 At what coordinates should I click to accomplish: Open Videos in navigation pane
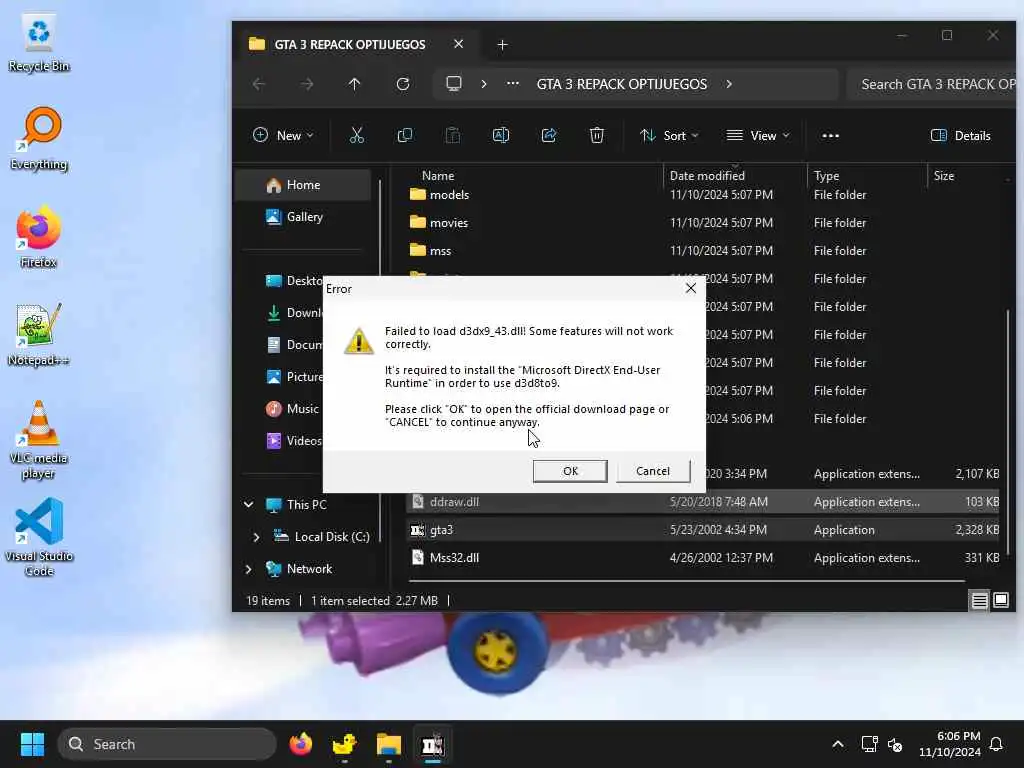(x=293, y=441)
